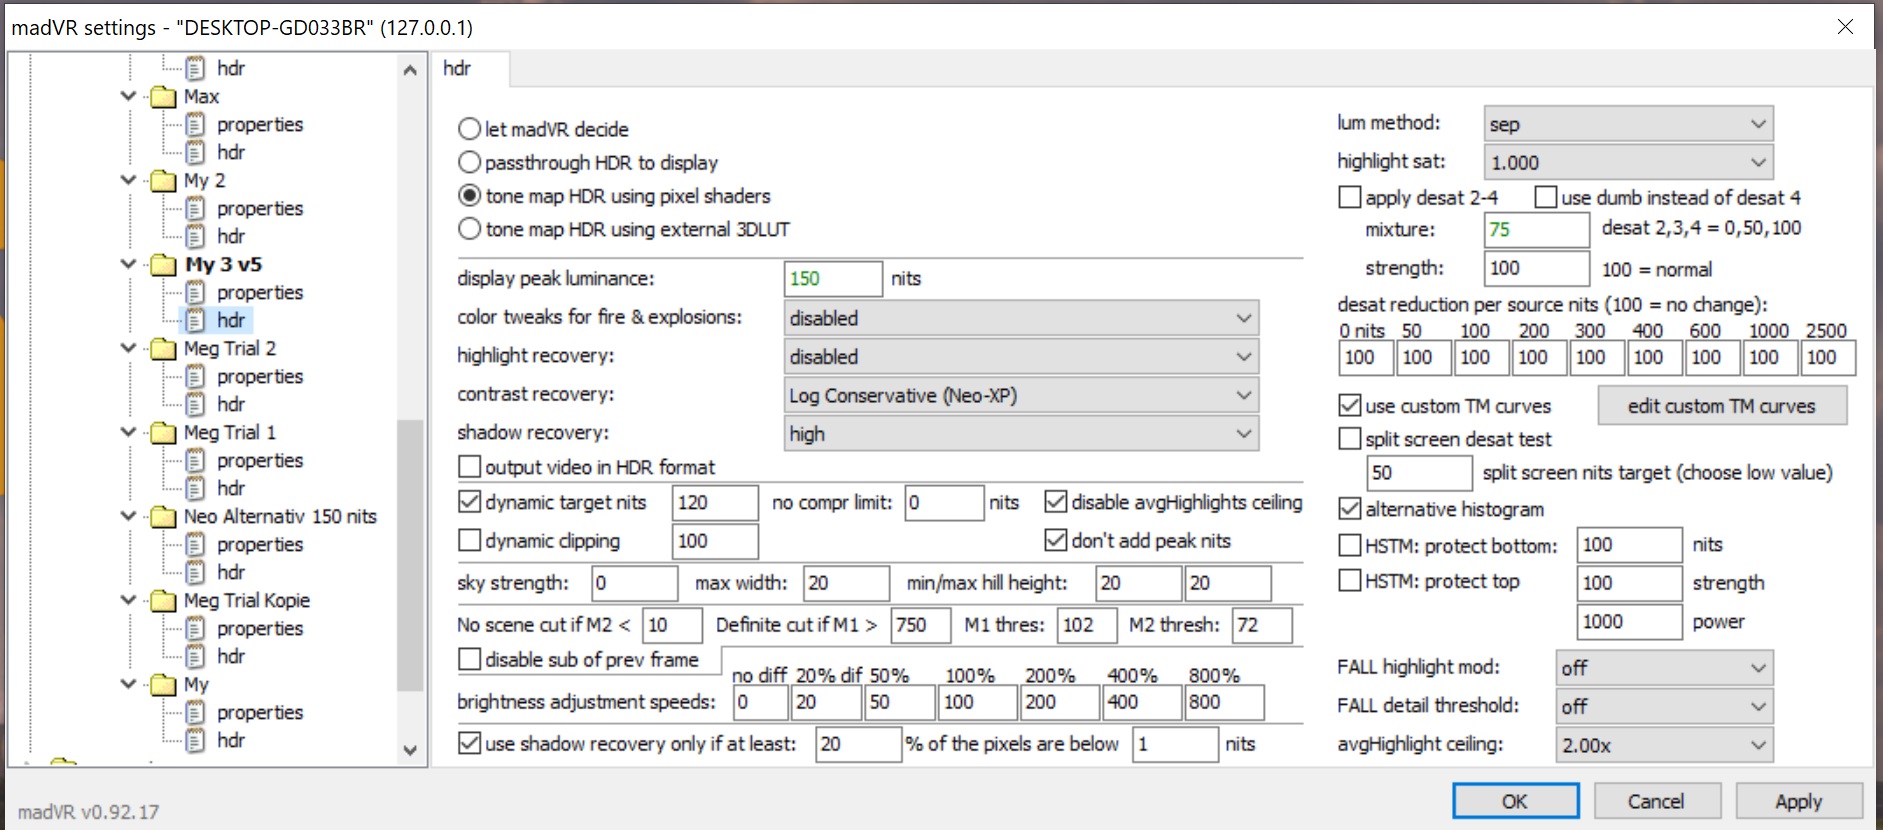Open "edit custom TM curves"
The height and width of the screenshot is (830, 1883).
tap(1722, 406)
